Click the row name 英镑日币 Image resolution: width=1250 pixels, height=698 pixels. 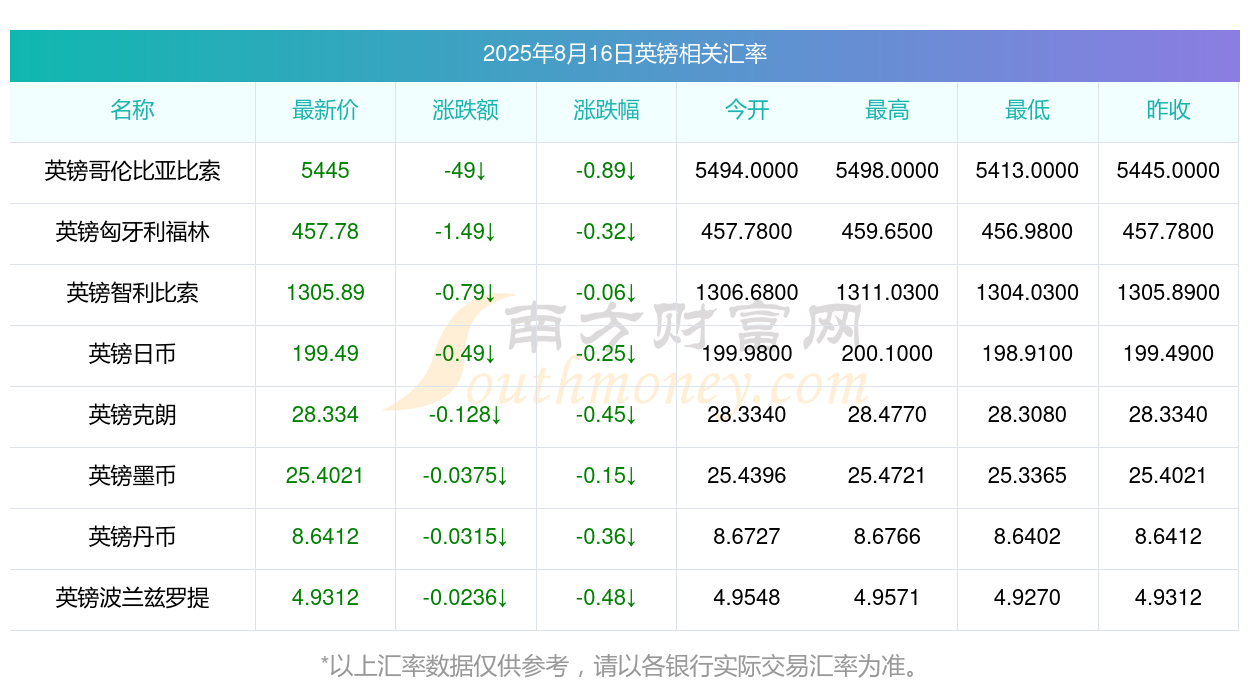click(x=132, y=354)
